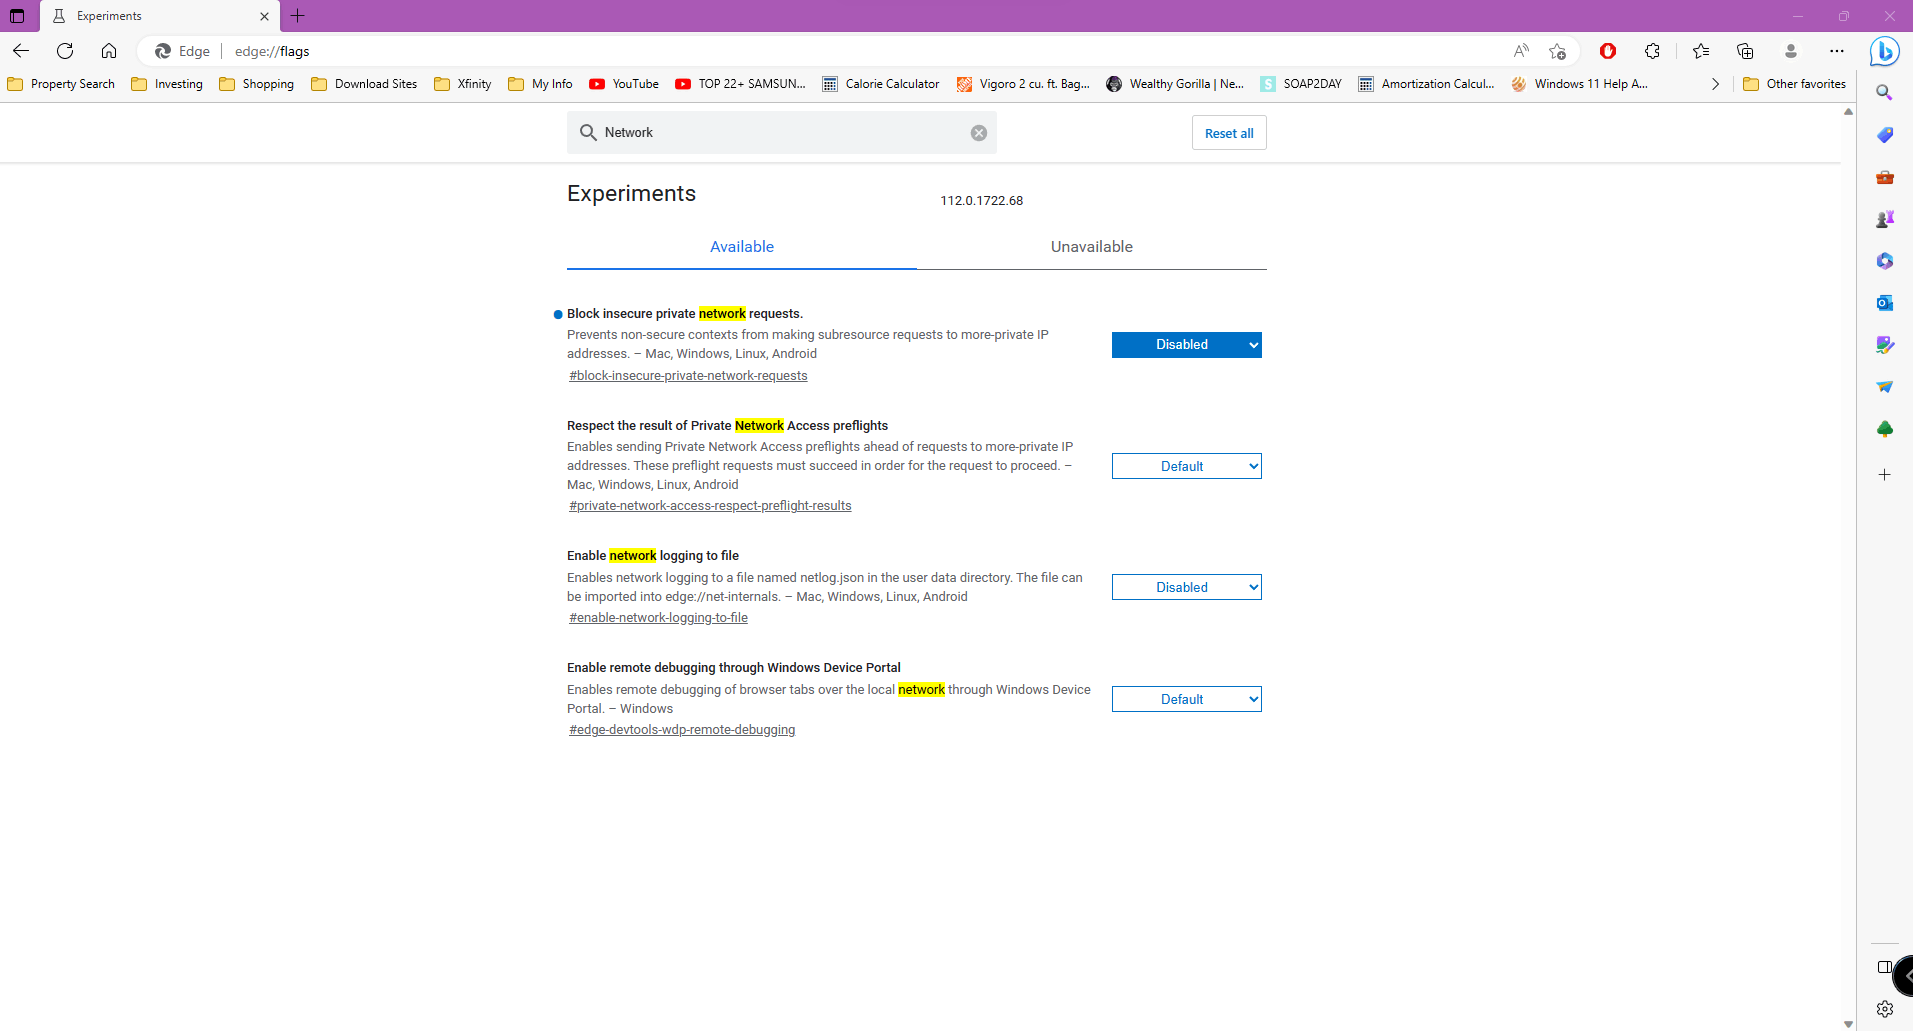Add a sidebar app with plus icon
The width and height of the screenshot is (1913, 1031).
(1885, 475)
